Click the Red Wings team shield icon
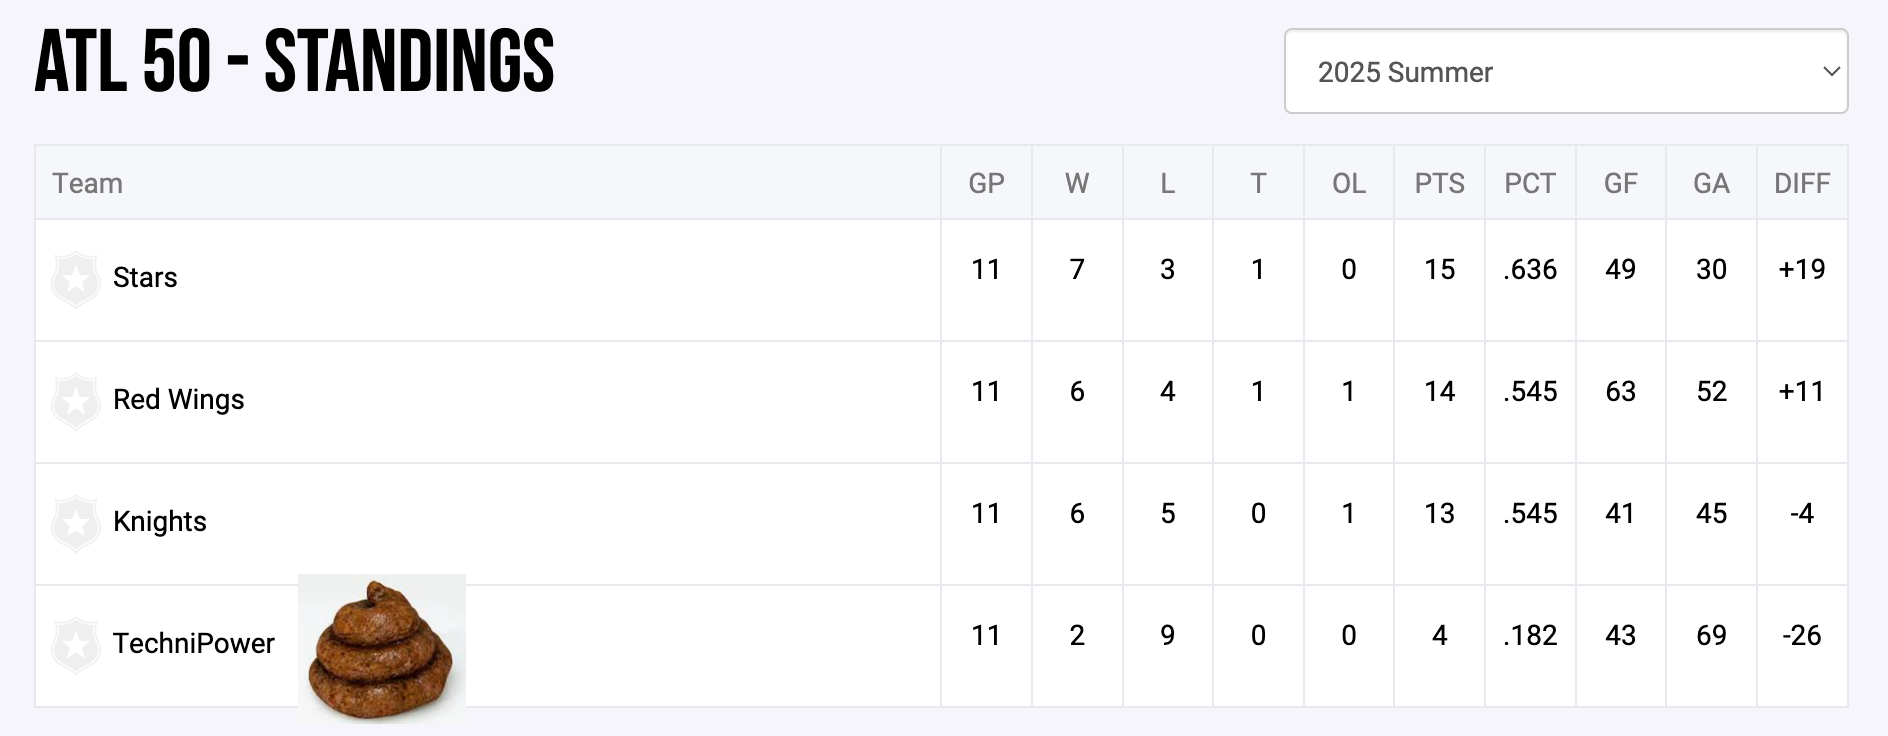Viewport: 1888px width, 736px height. tap(76, 401)
